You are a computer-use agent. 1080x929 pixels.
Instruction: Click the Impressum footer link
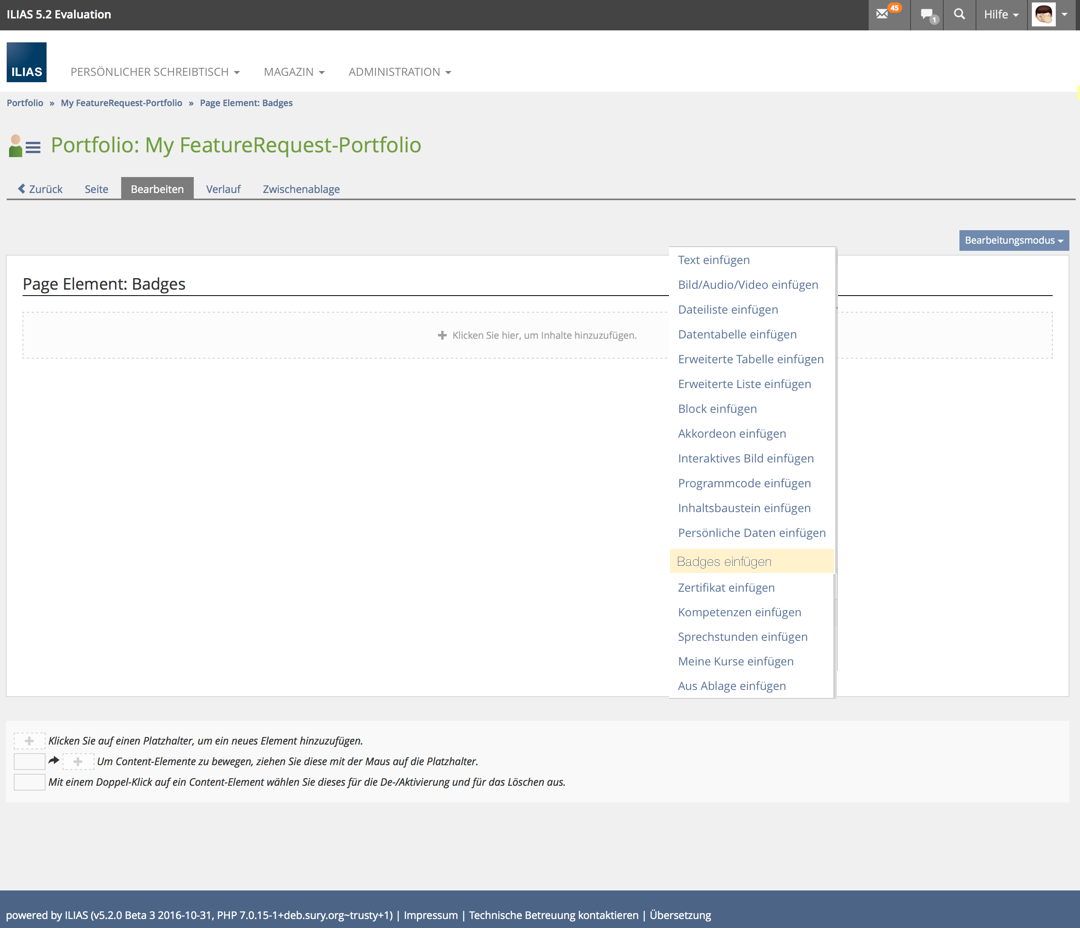pos(430,915)
